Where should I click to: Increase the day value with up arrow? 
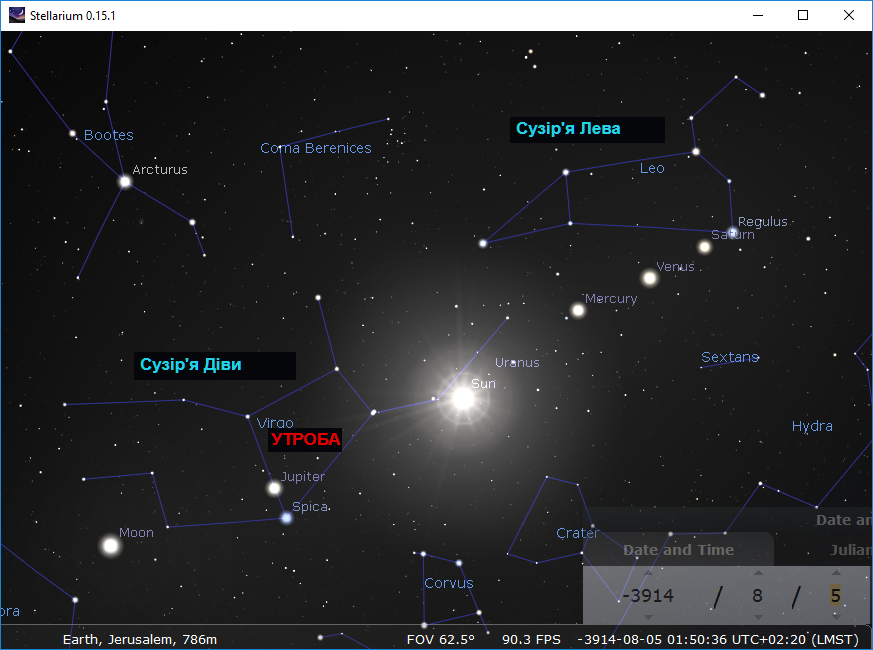[836, 573]
